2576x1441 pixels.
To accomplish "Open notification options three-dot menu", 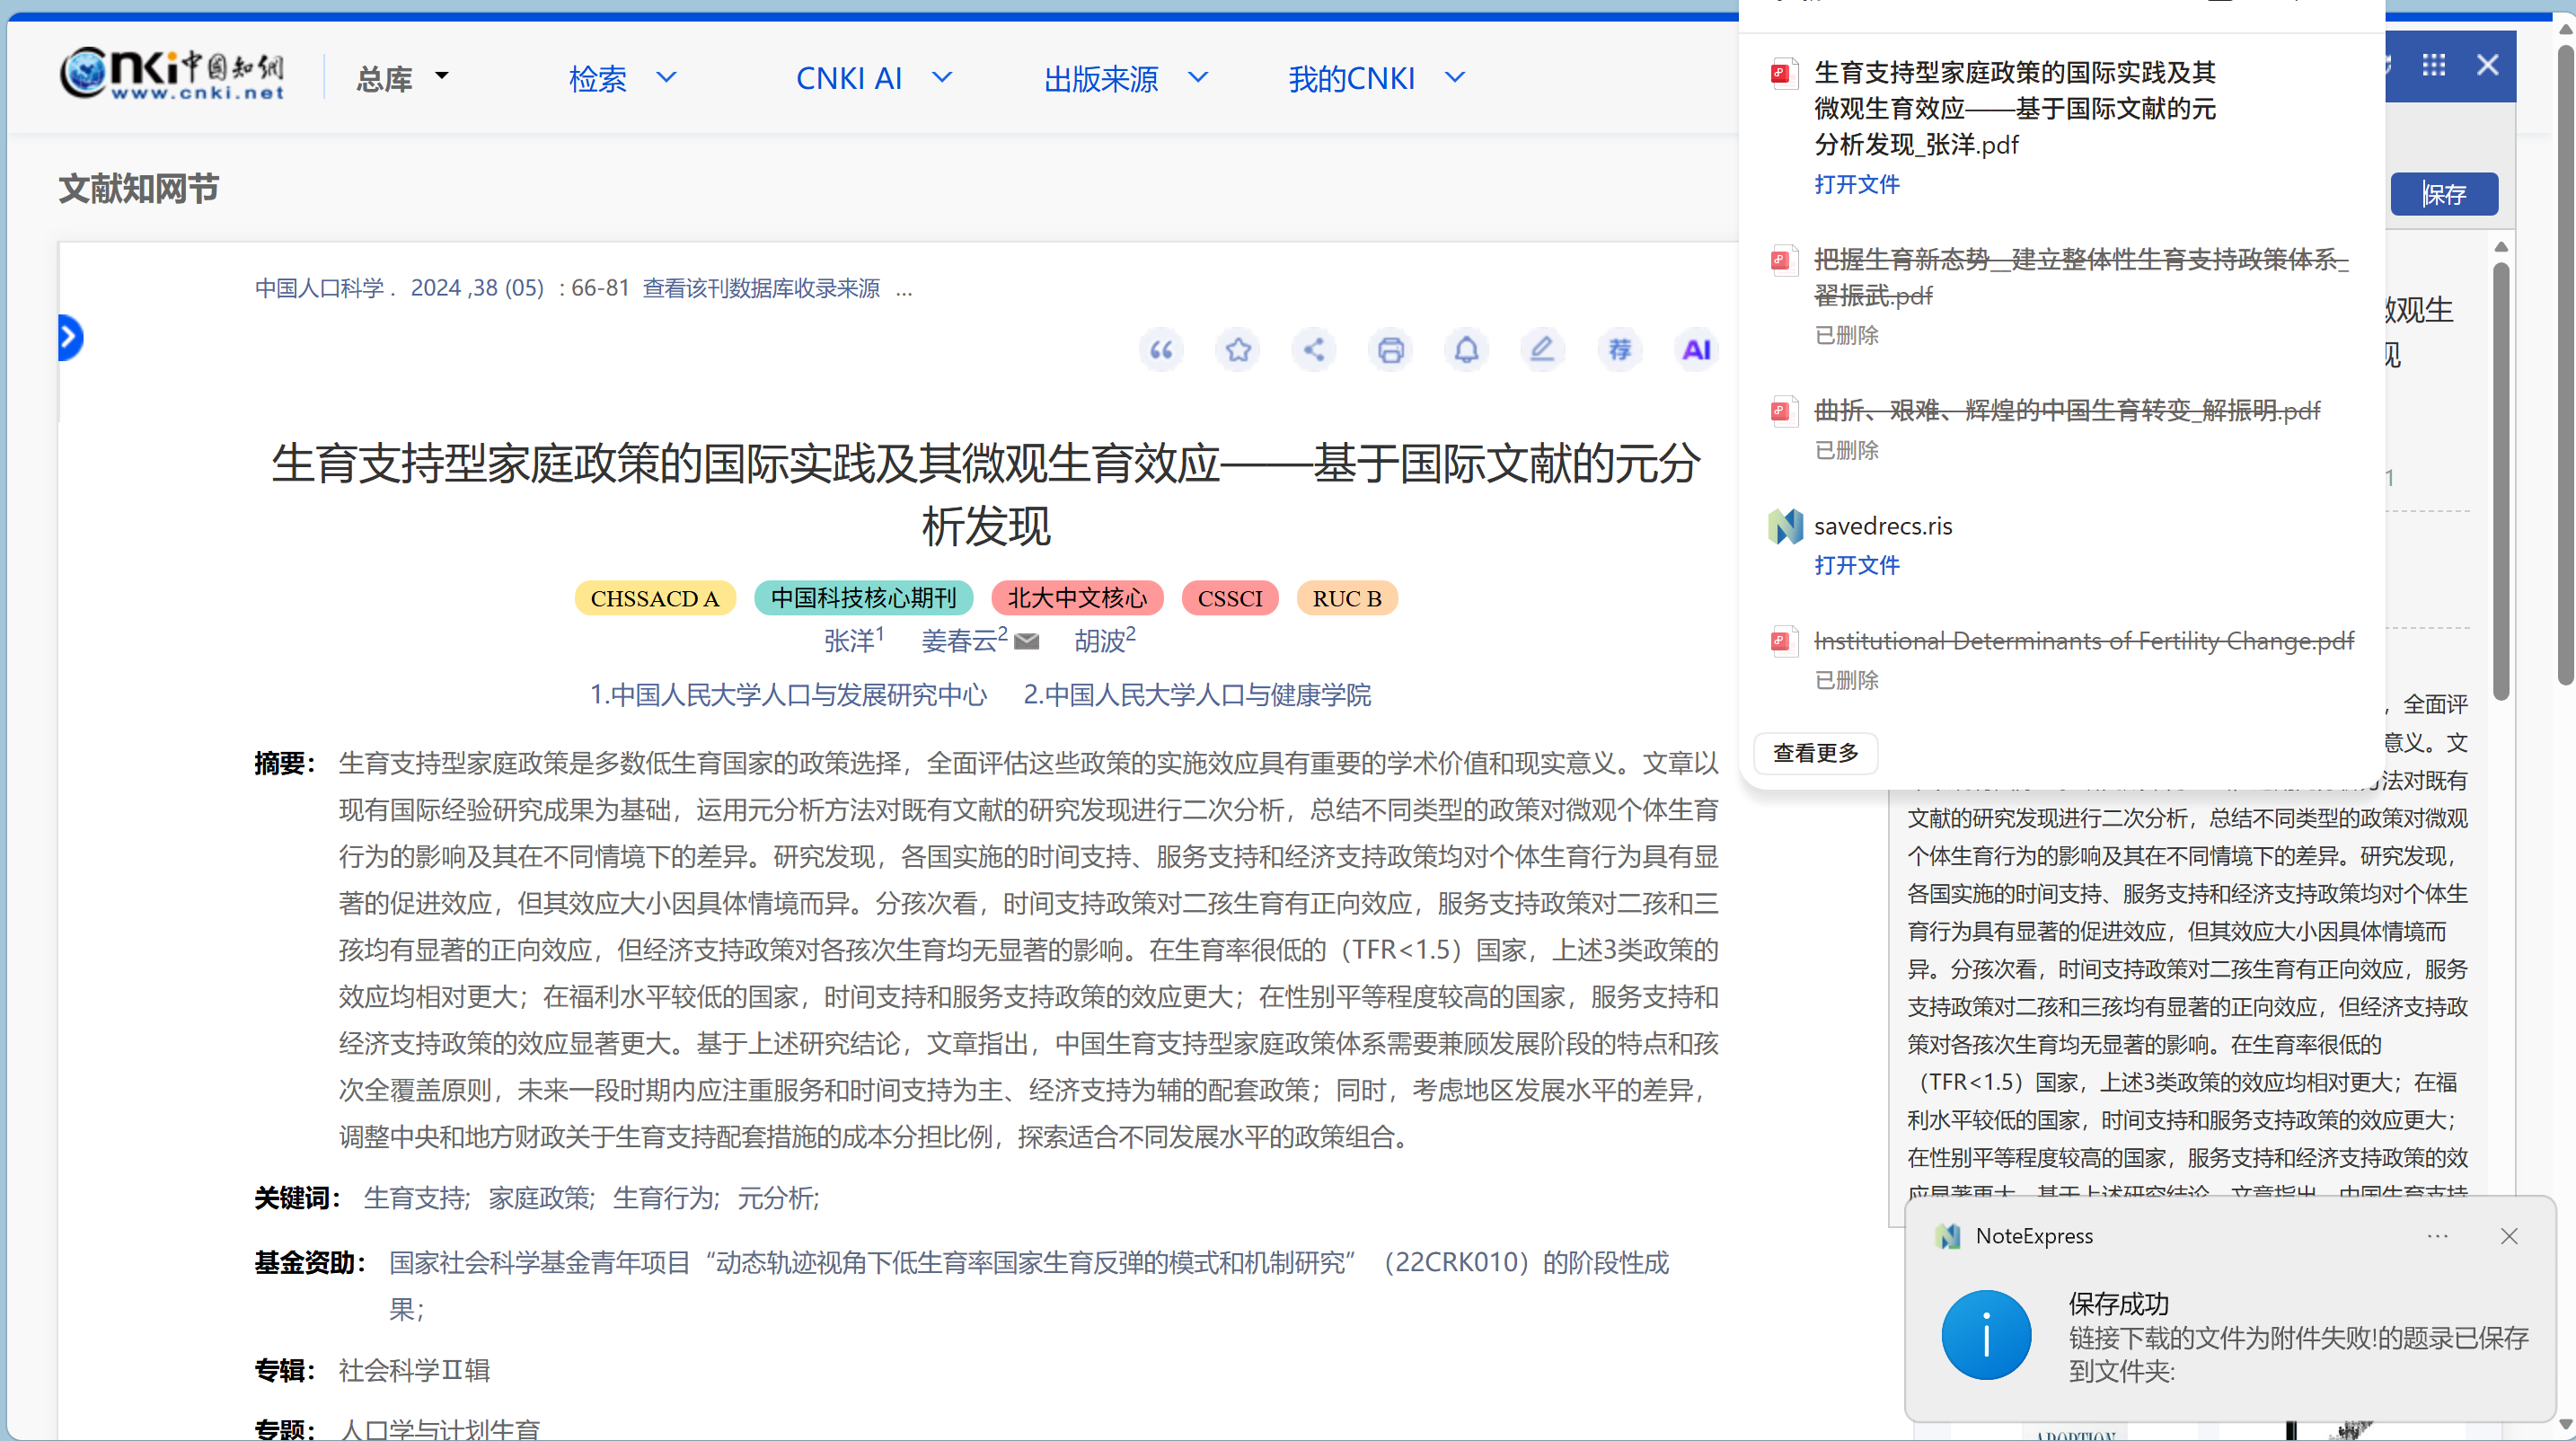I will click(2438, 1237).
